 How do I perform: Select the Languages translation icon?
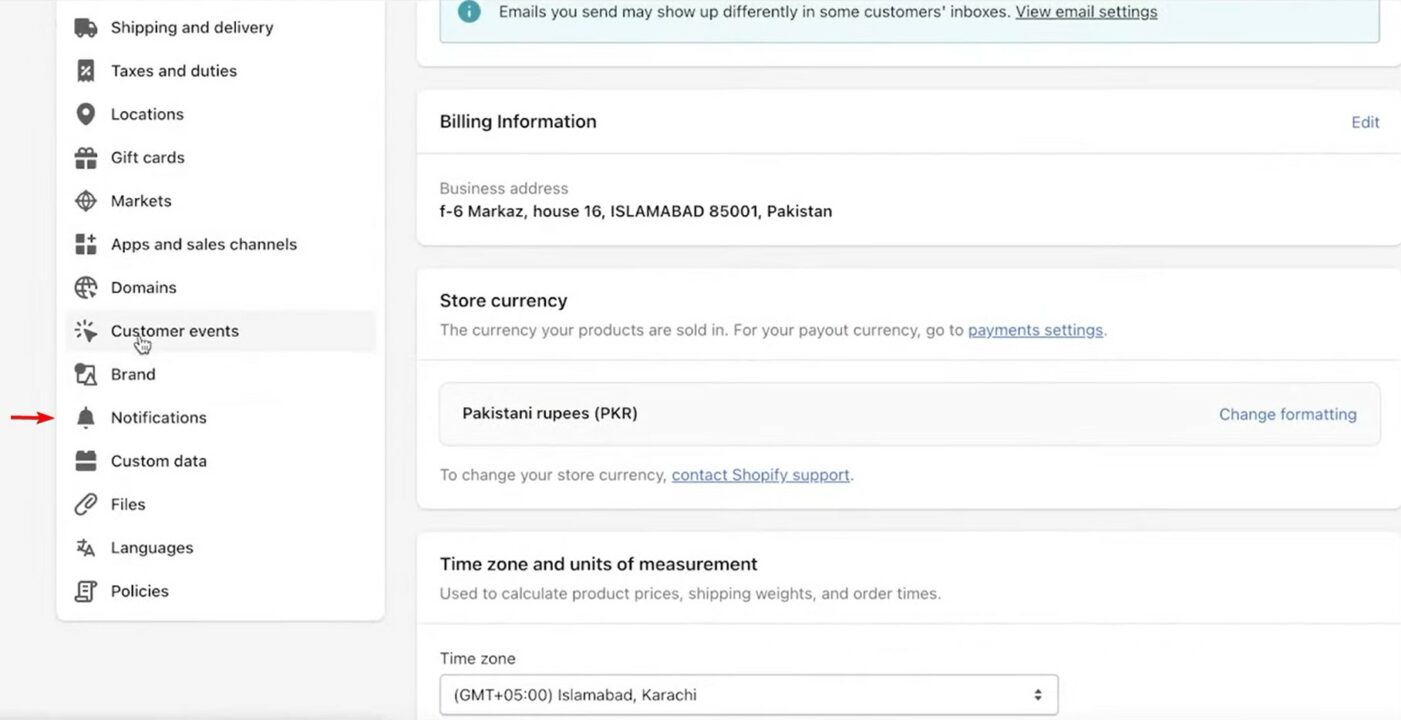click(87, 547)
